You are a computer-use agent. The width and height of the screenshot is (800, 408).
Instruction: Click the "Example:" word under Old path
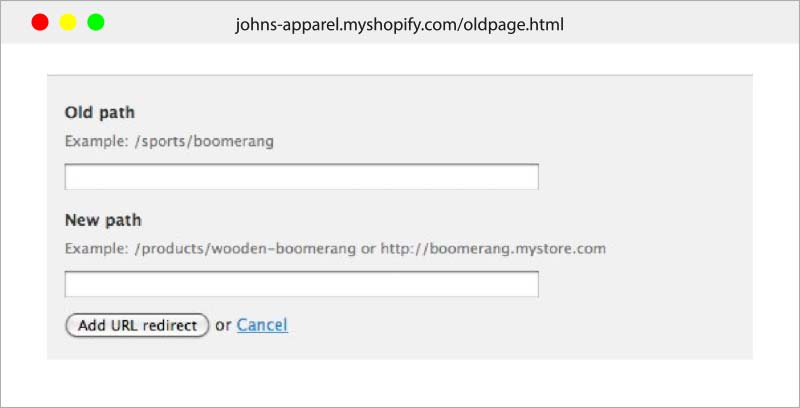click(96, 142)
